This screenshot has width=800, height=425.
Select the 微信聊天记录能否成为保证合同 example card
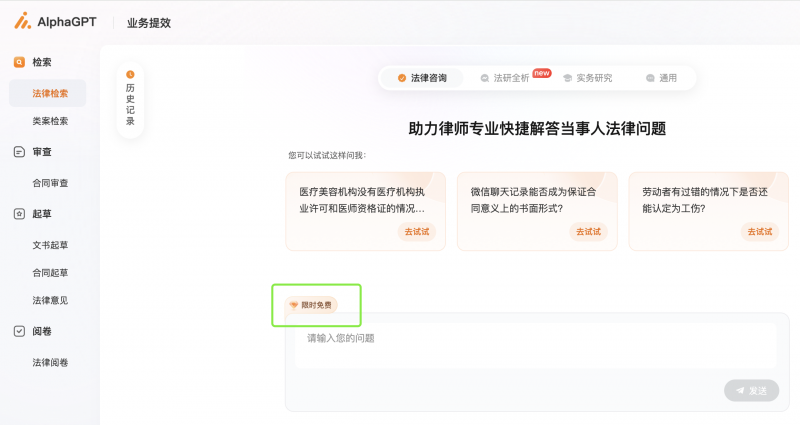(537, 211)
